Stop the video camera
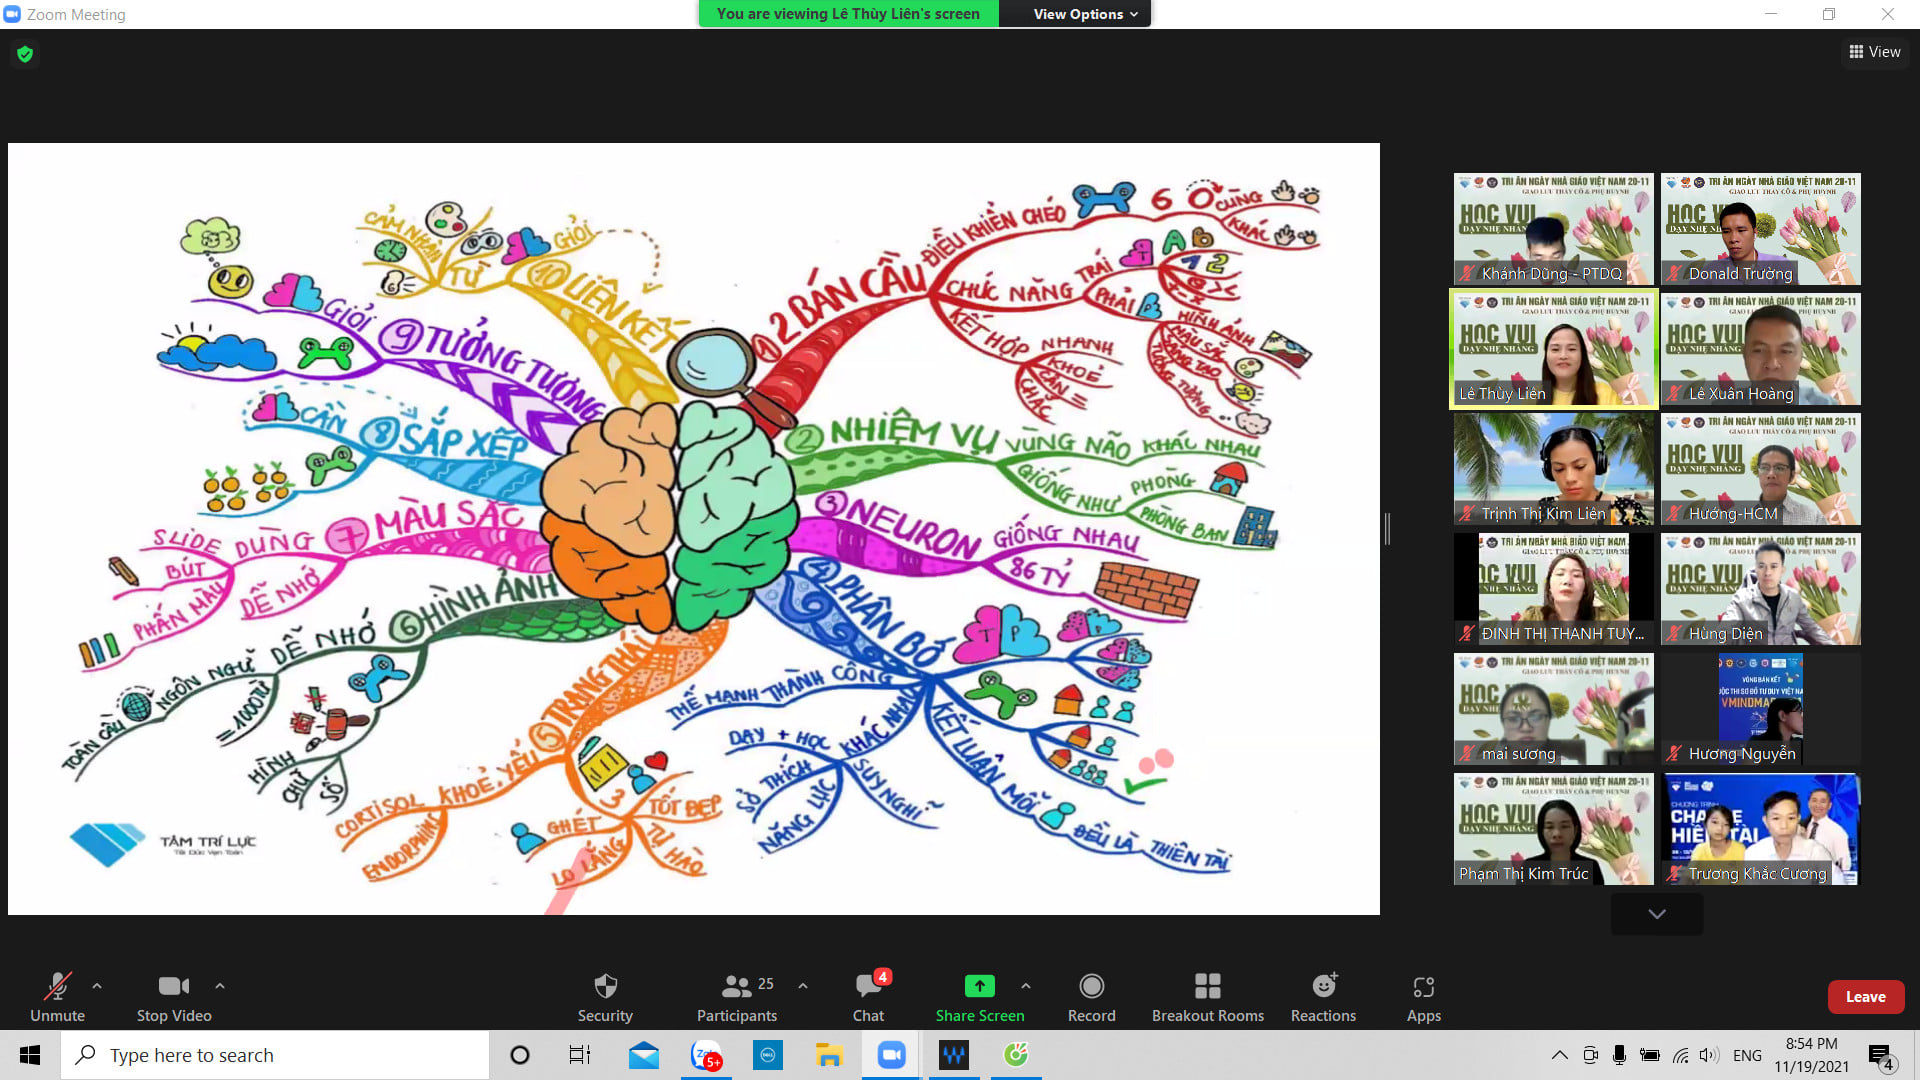The image size is (1920, 1080). pyautogui.click(x=174, y=997)
